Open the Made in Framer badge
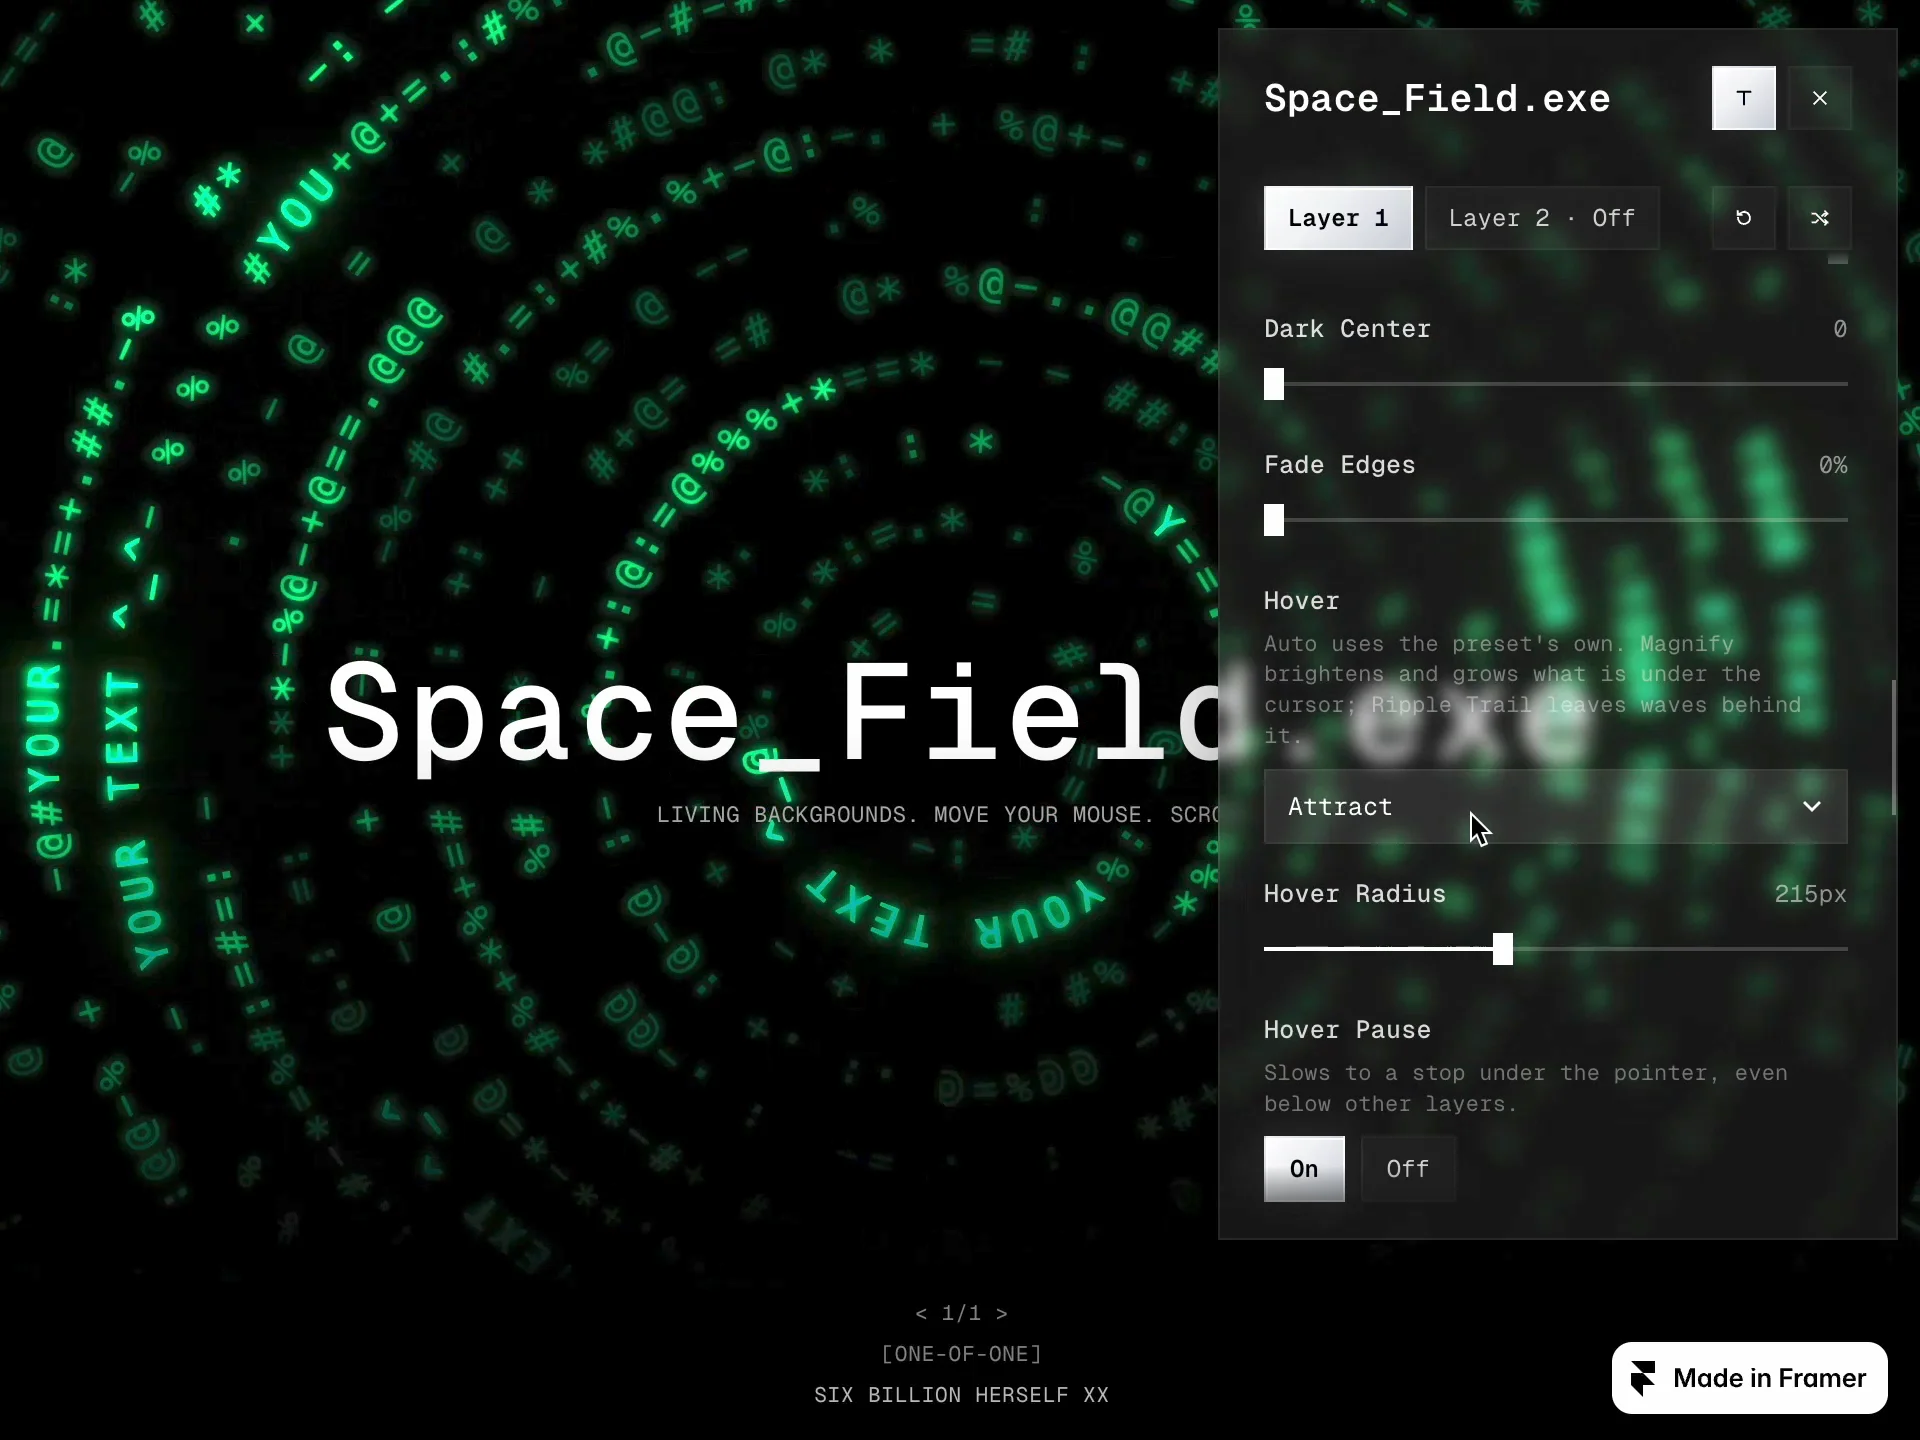The image size is (1920, 1440). pyautogui.click(x=1749, y=1378)
